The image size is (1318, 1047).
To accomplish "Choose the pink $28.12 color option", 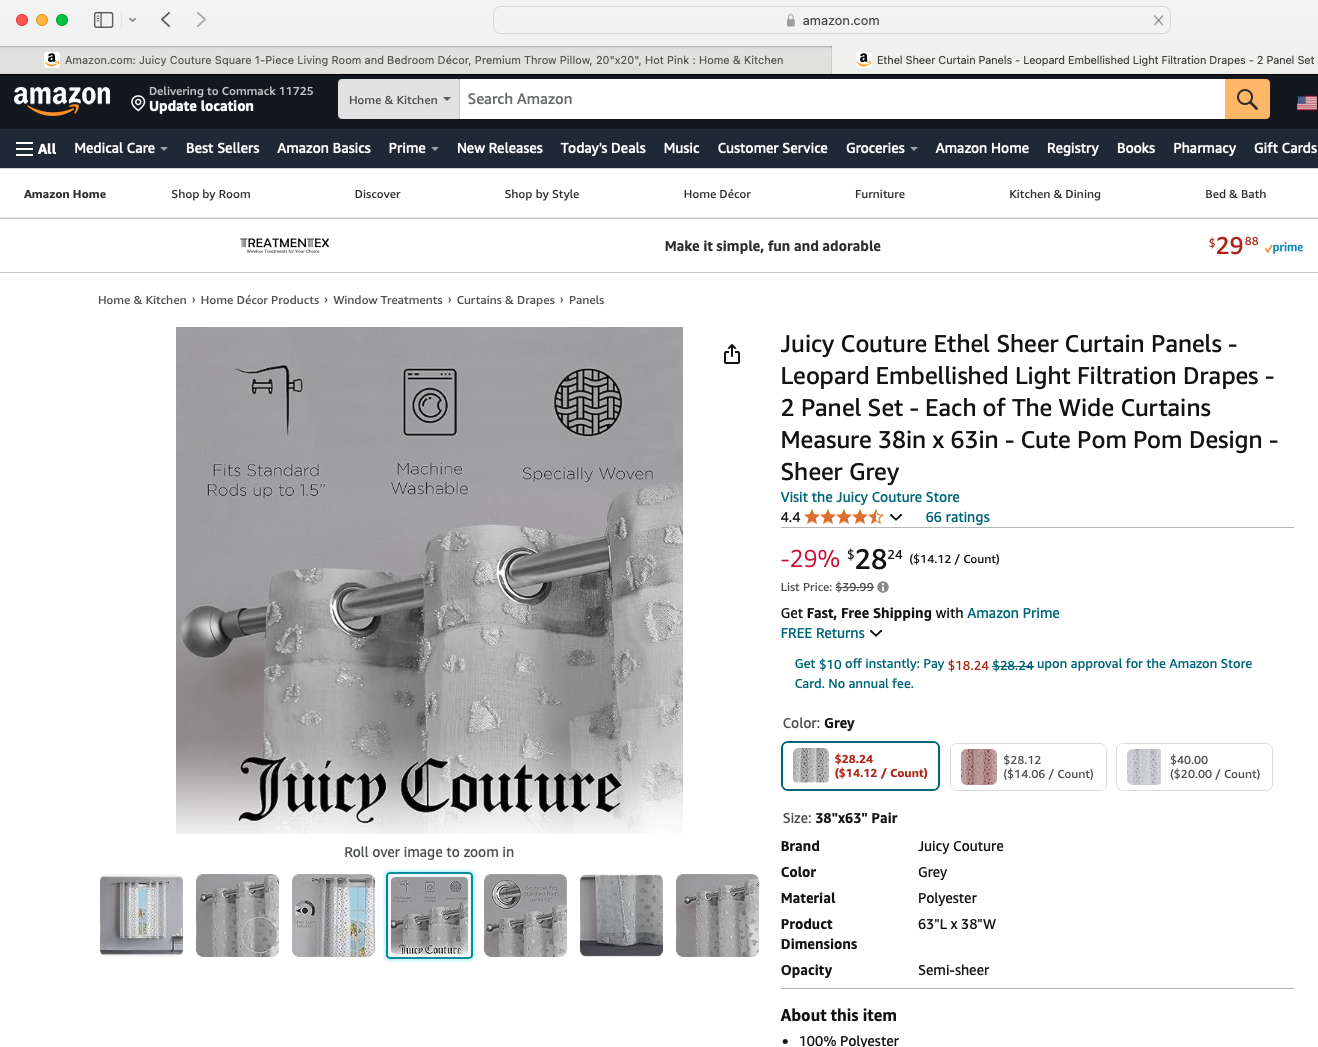I will (1028, 767).
